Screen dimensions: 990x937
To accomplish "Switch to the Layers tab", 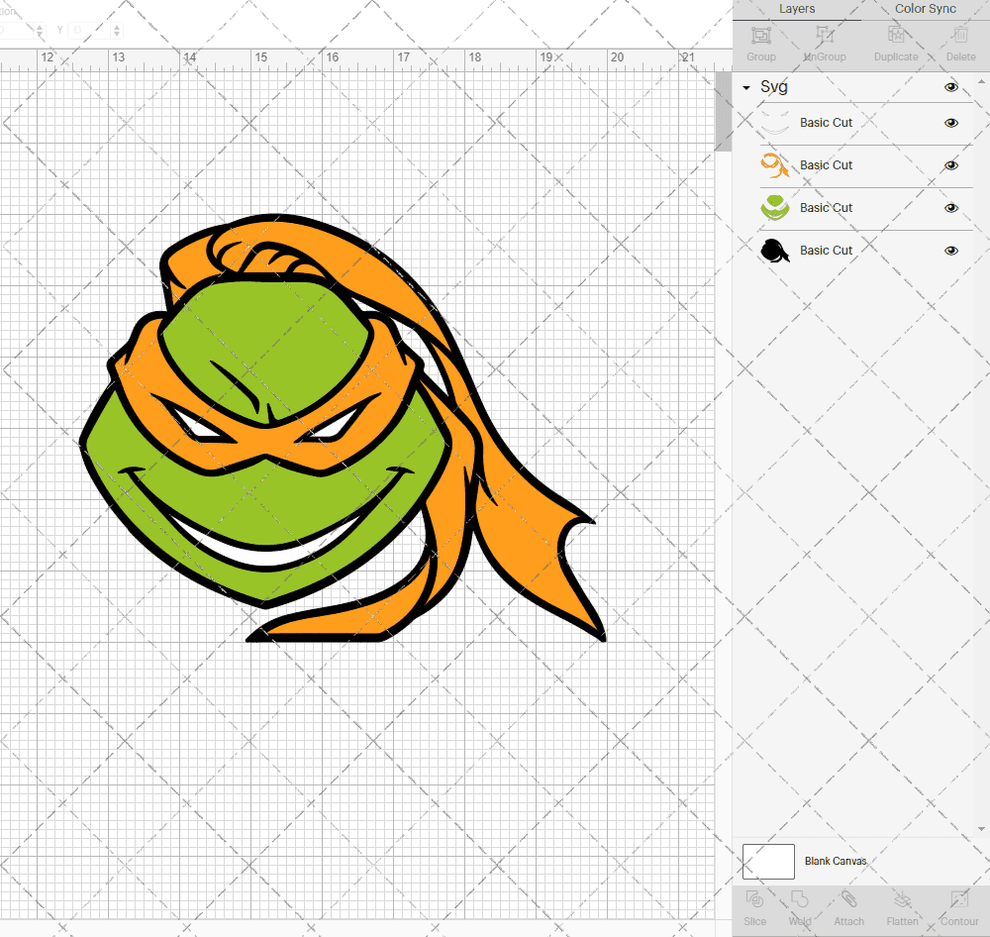I will [797, 9].
